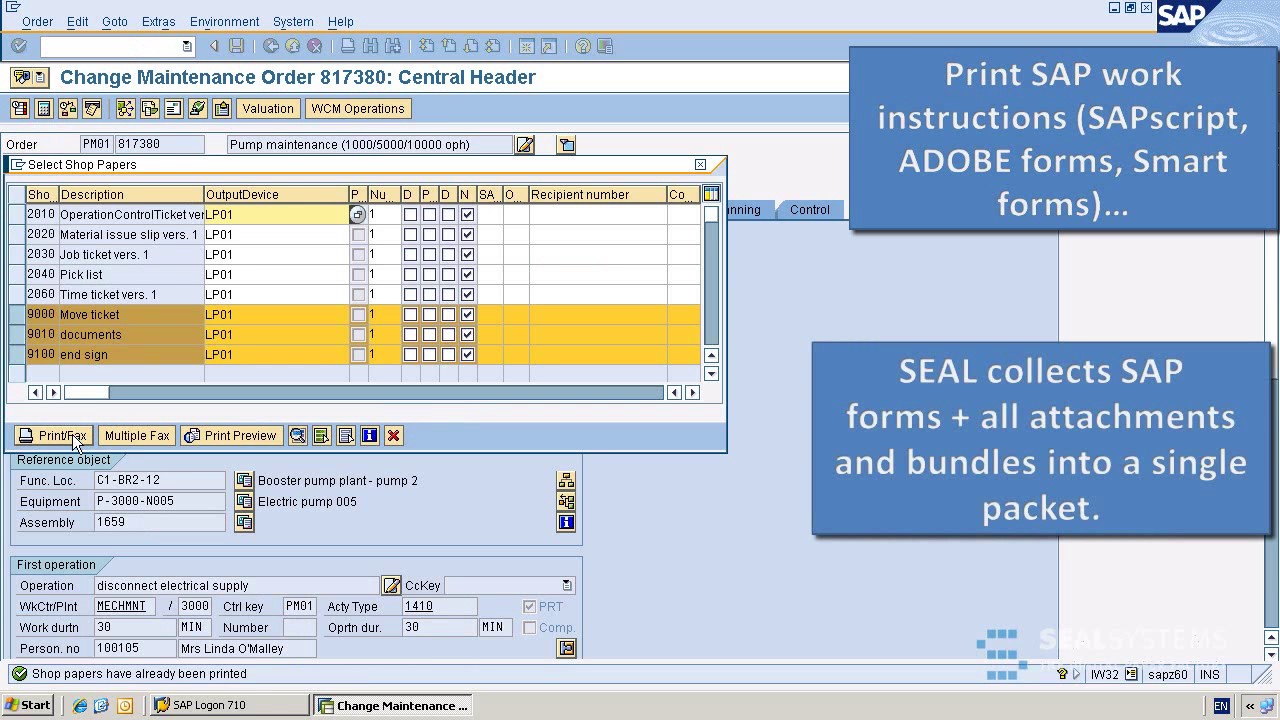This screenshot has height=720, width=1280.
Task: Click the table settings icon at column header end
Action: pyautogui.click(x=711, y=194)
